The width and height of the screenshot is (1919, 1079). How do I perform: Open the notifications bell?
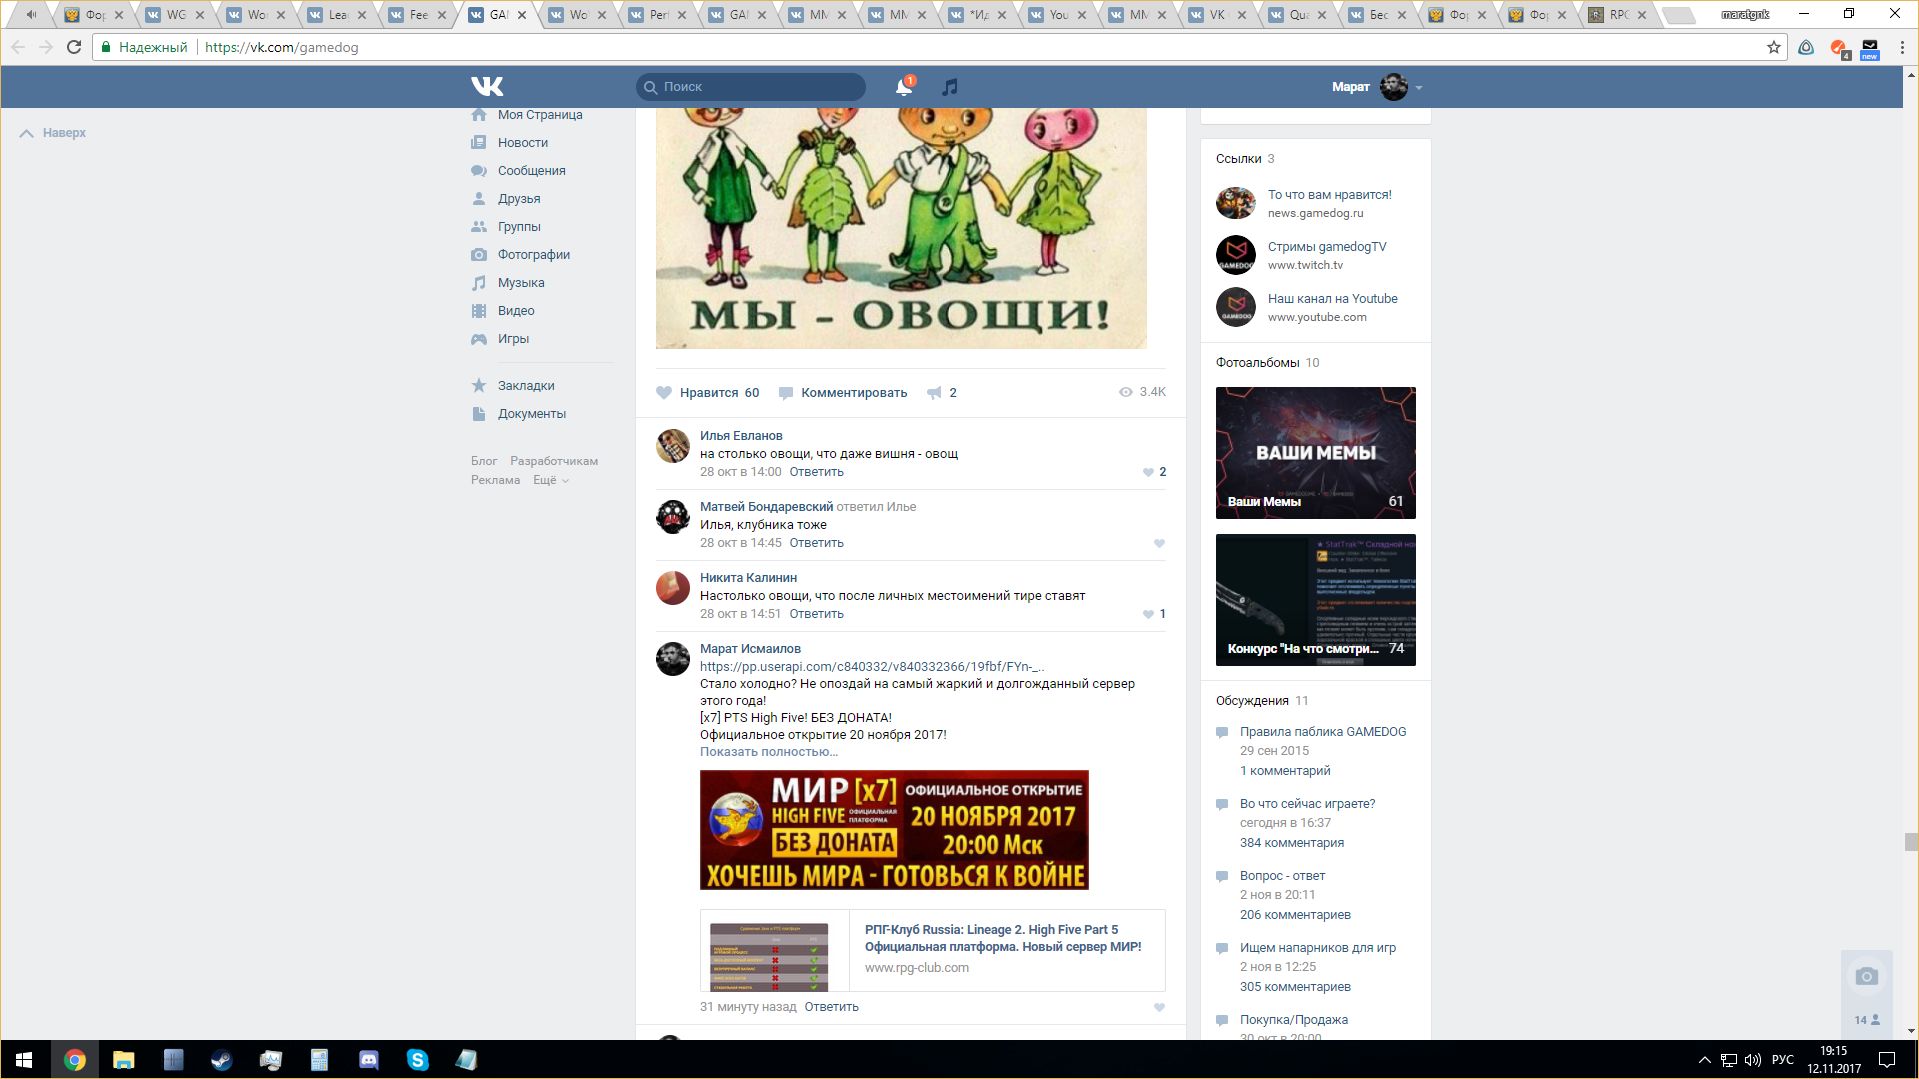pyautogui.click(x=903, y=87)
